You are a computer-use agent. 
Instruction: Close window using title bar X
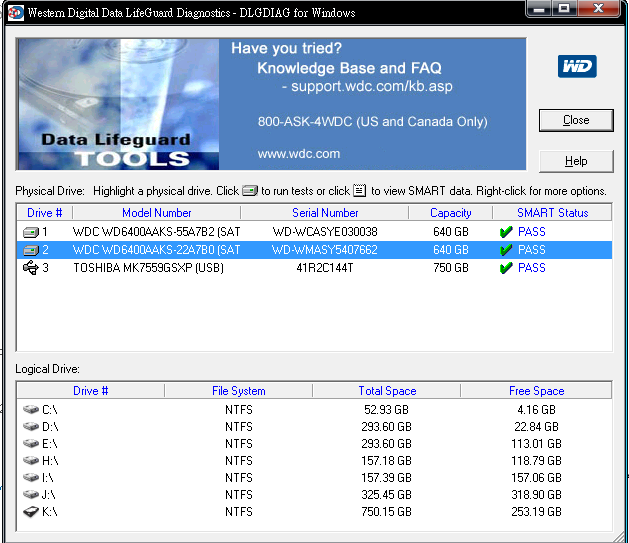pyautogui.click(x=599, y=8)
